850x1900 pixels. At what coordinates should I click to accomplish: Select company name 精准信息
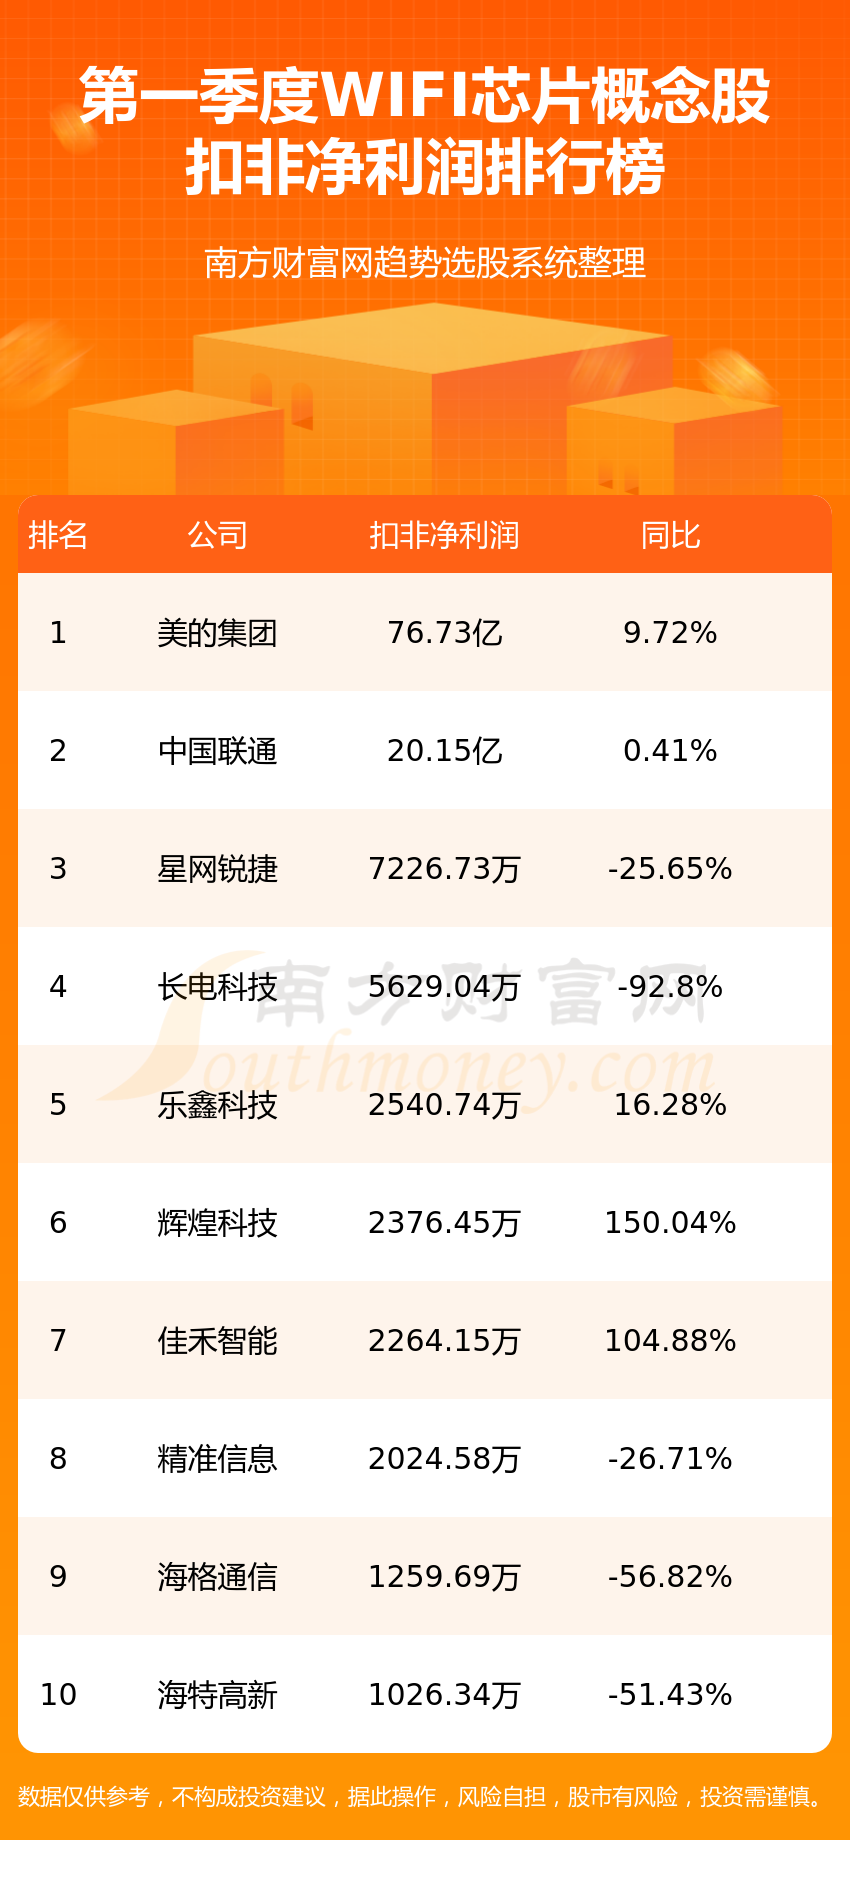217,1459
